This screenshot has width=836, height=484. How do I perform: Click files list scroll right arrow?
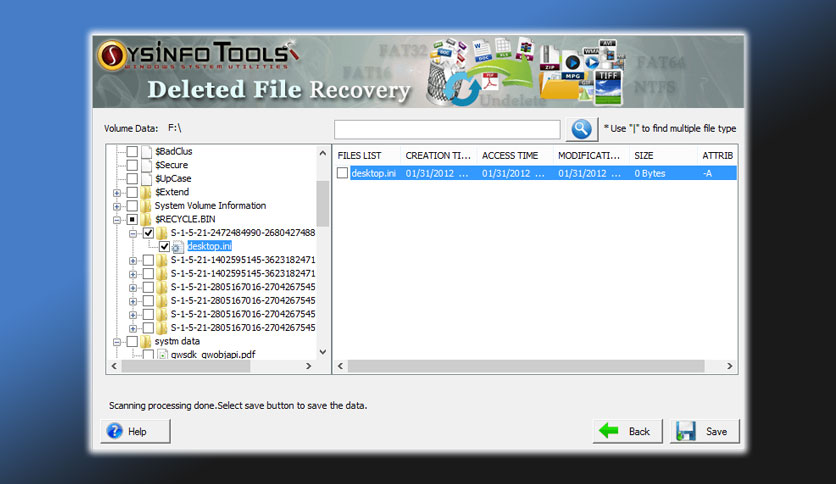729,366
